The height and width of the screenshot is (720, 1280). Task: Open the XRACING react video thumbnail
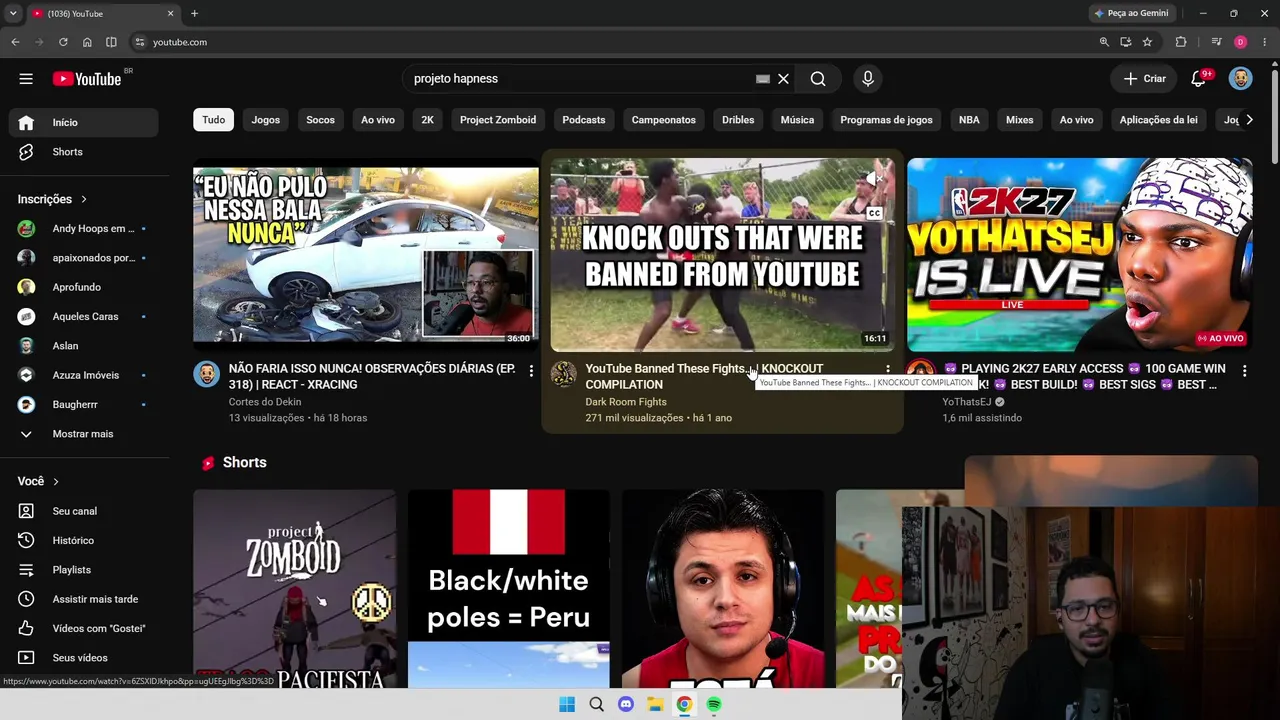366,255
